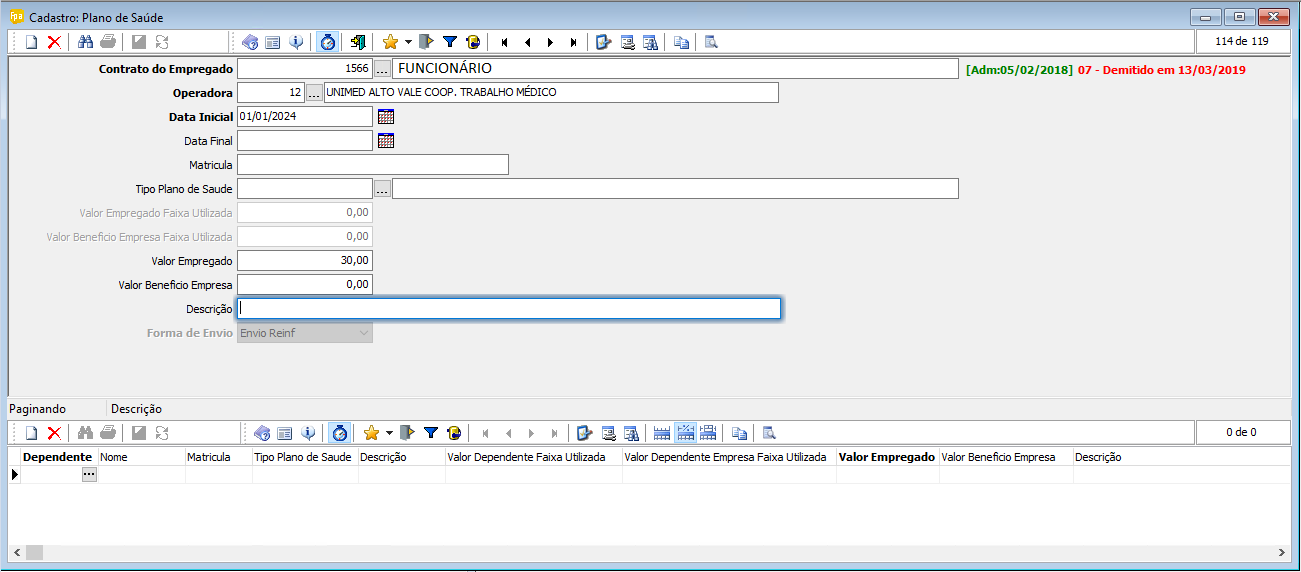Click the horizontal scrollbar right arrow
Viewport: 1301px width, 572px height.
1282,553
